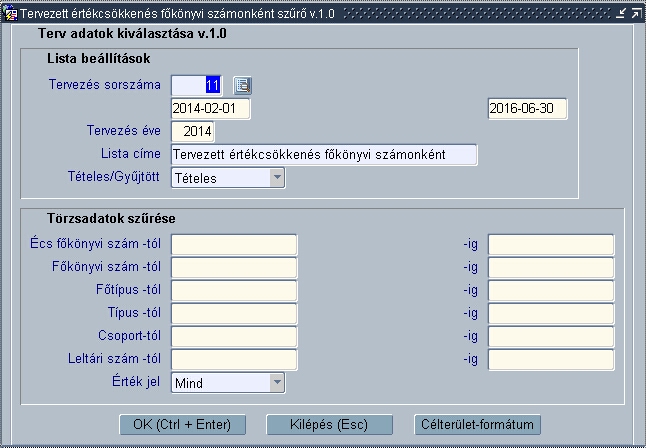Click the end date field 2016-06-30
The height and width of the screenshot is (448, 646).
pos(527,108)
